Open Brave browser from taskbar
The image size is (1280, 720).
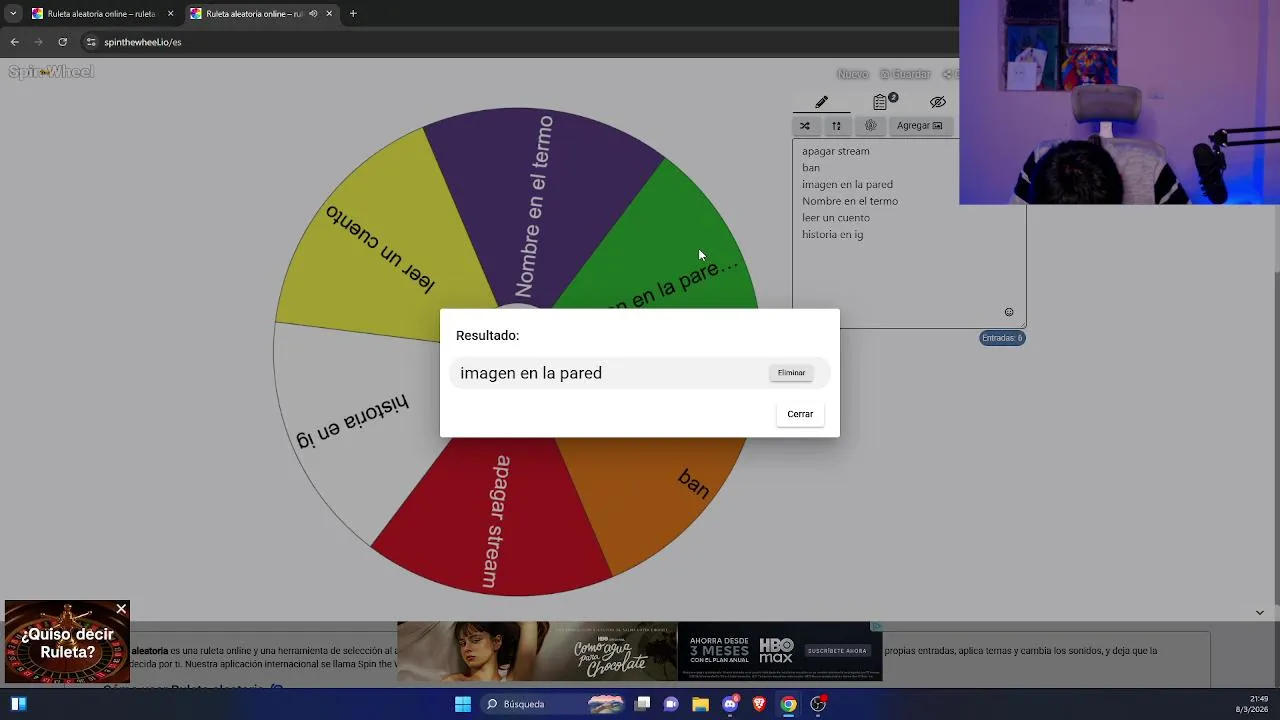[x=759, y=704]
